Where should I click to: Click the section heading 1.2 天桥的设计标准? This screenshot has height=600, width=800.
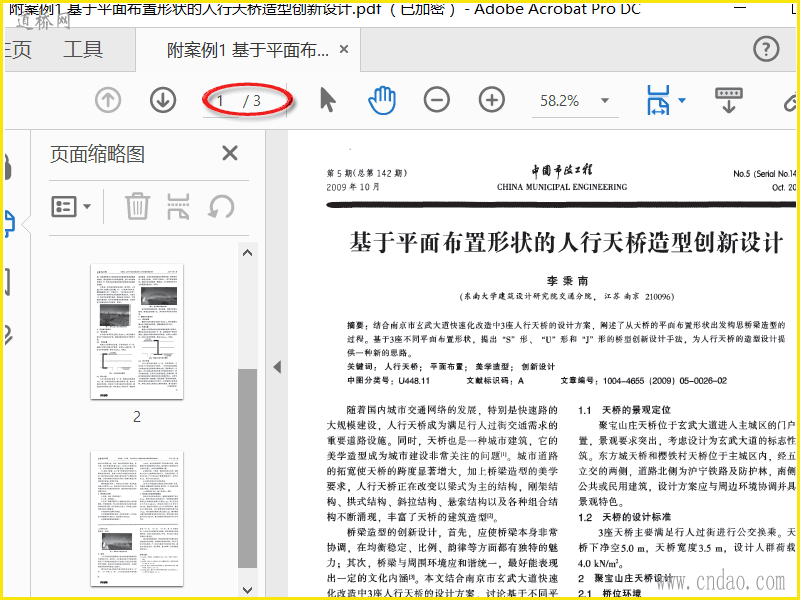click(x=624, y=517)
